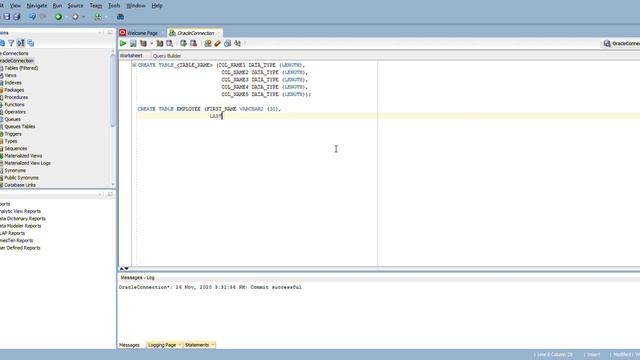640x360 pixels.
Task: Click the last Connections panel toolbar icon
Action: point(31,43)
